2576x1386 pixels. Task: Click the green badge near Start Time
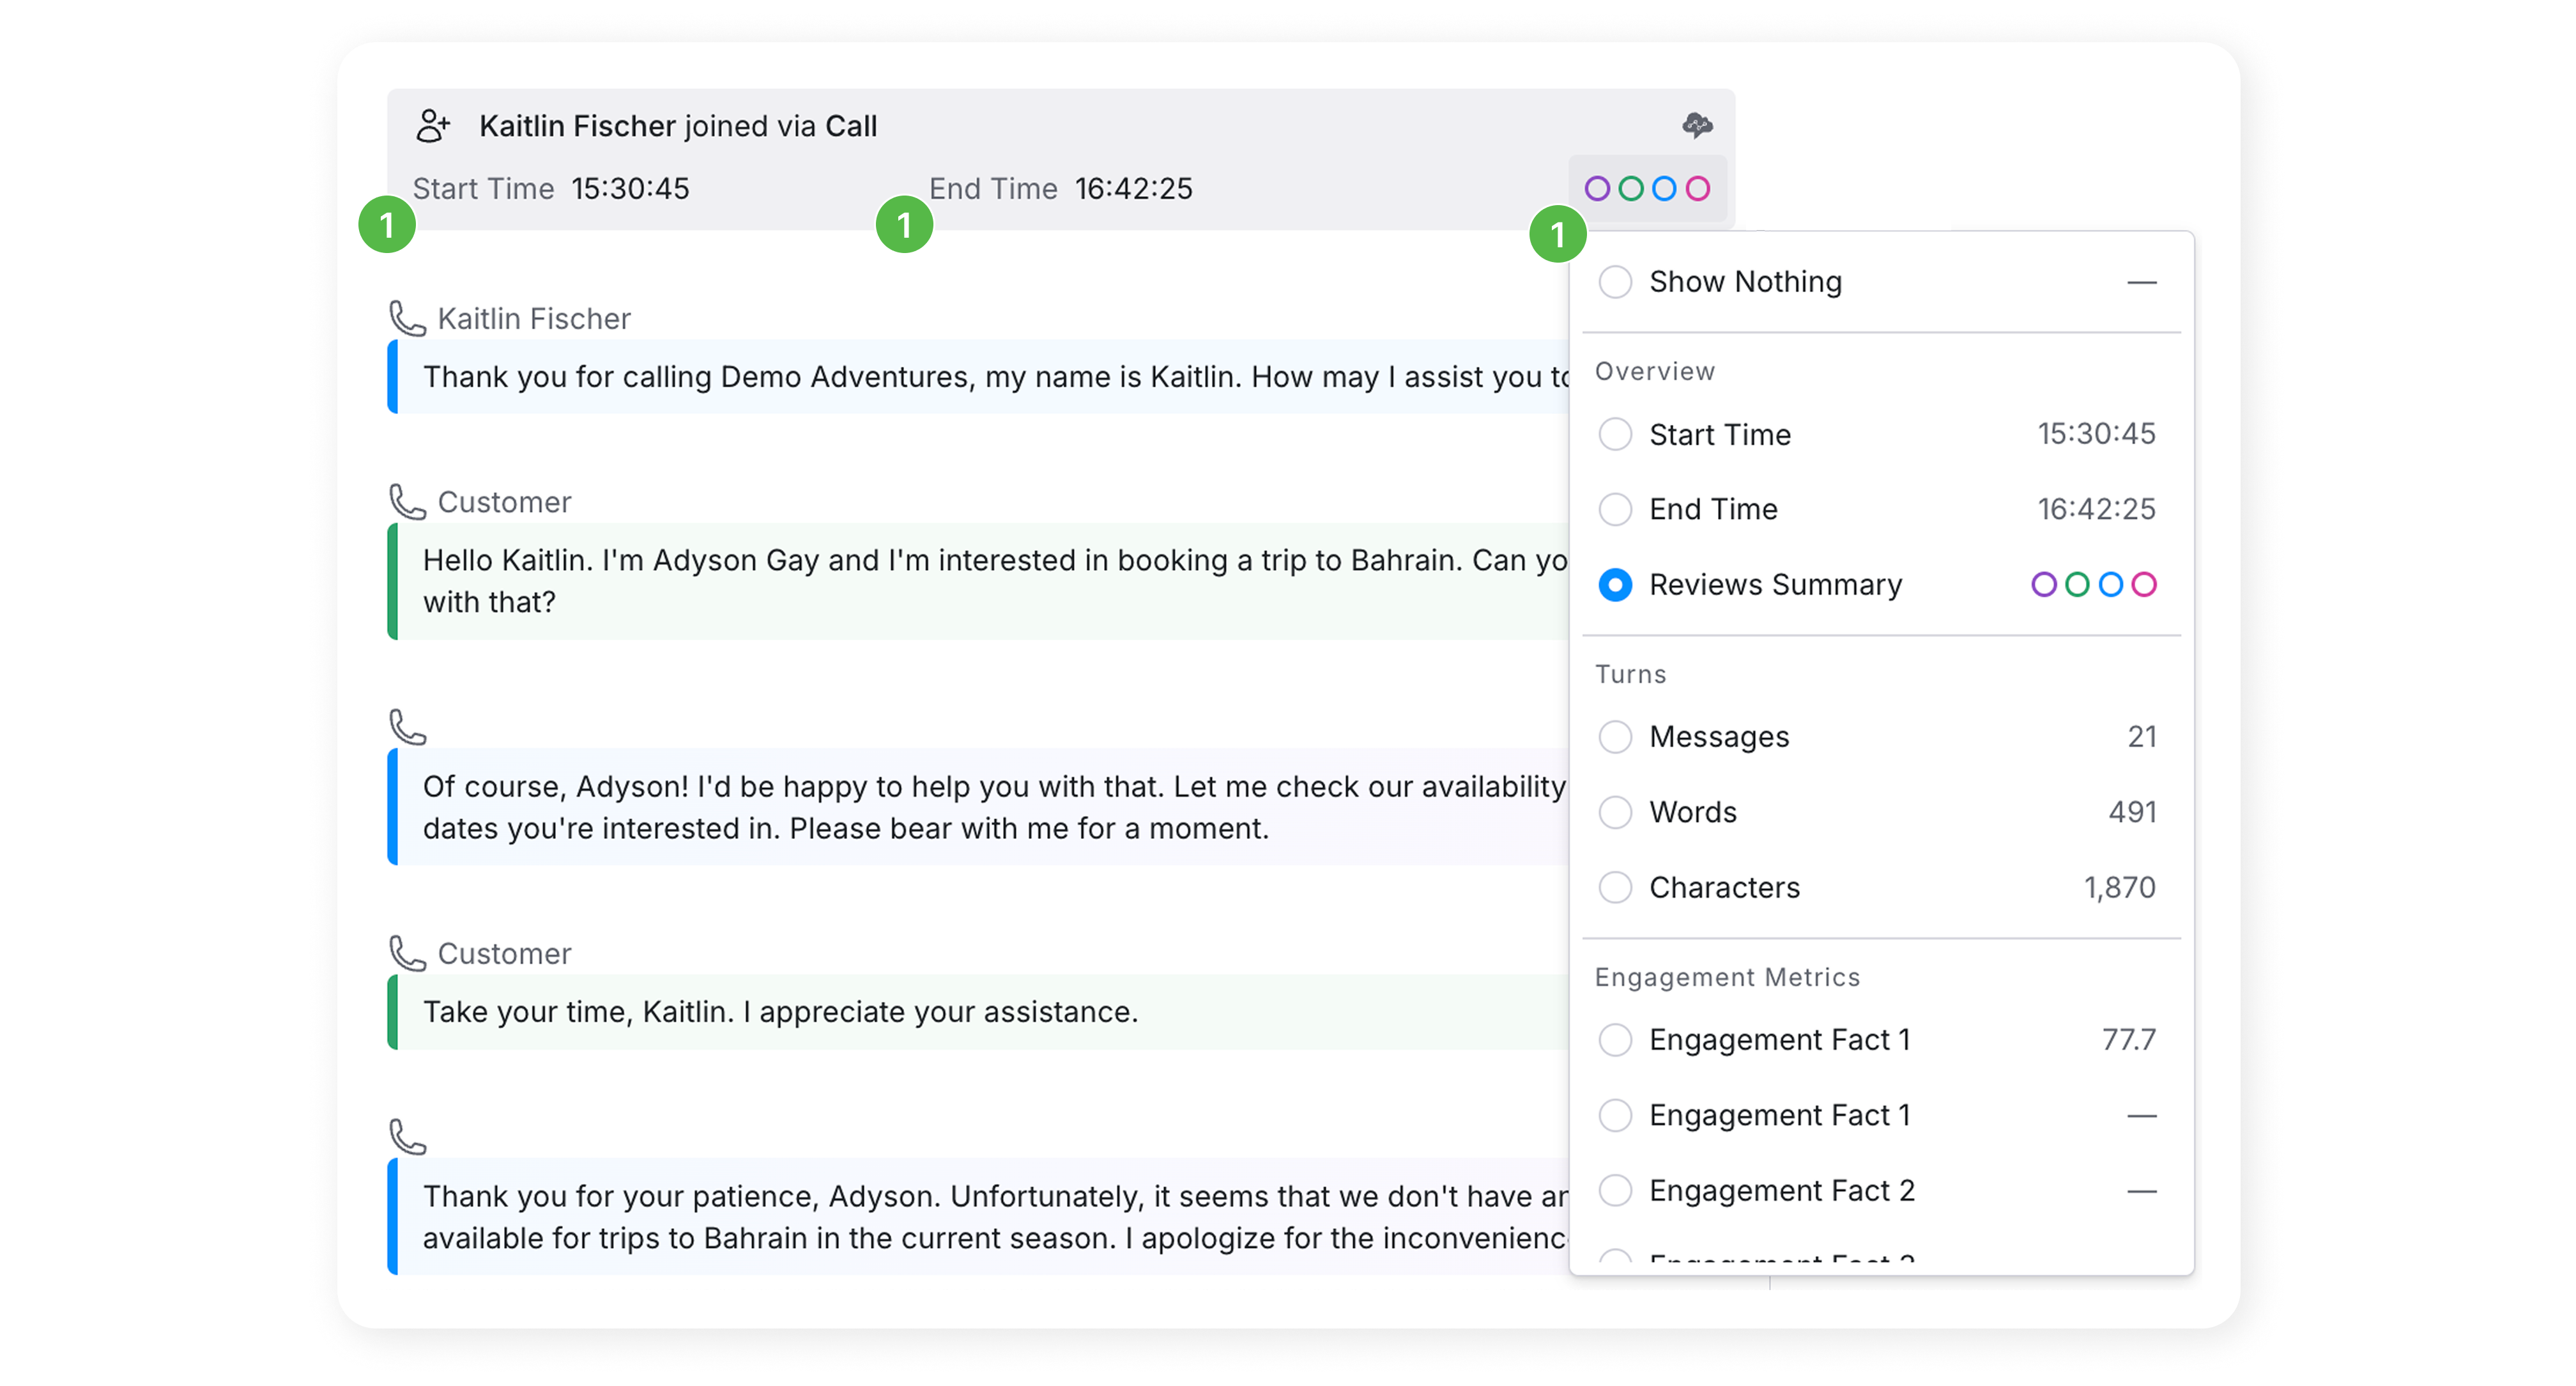(387, 225)
